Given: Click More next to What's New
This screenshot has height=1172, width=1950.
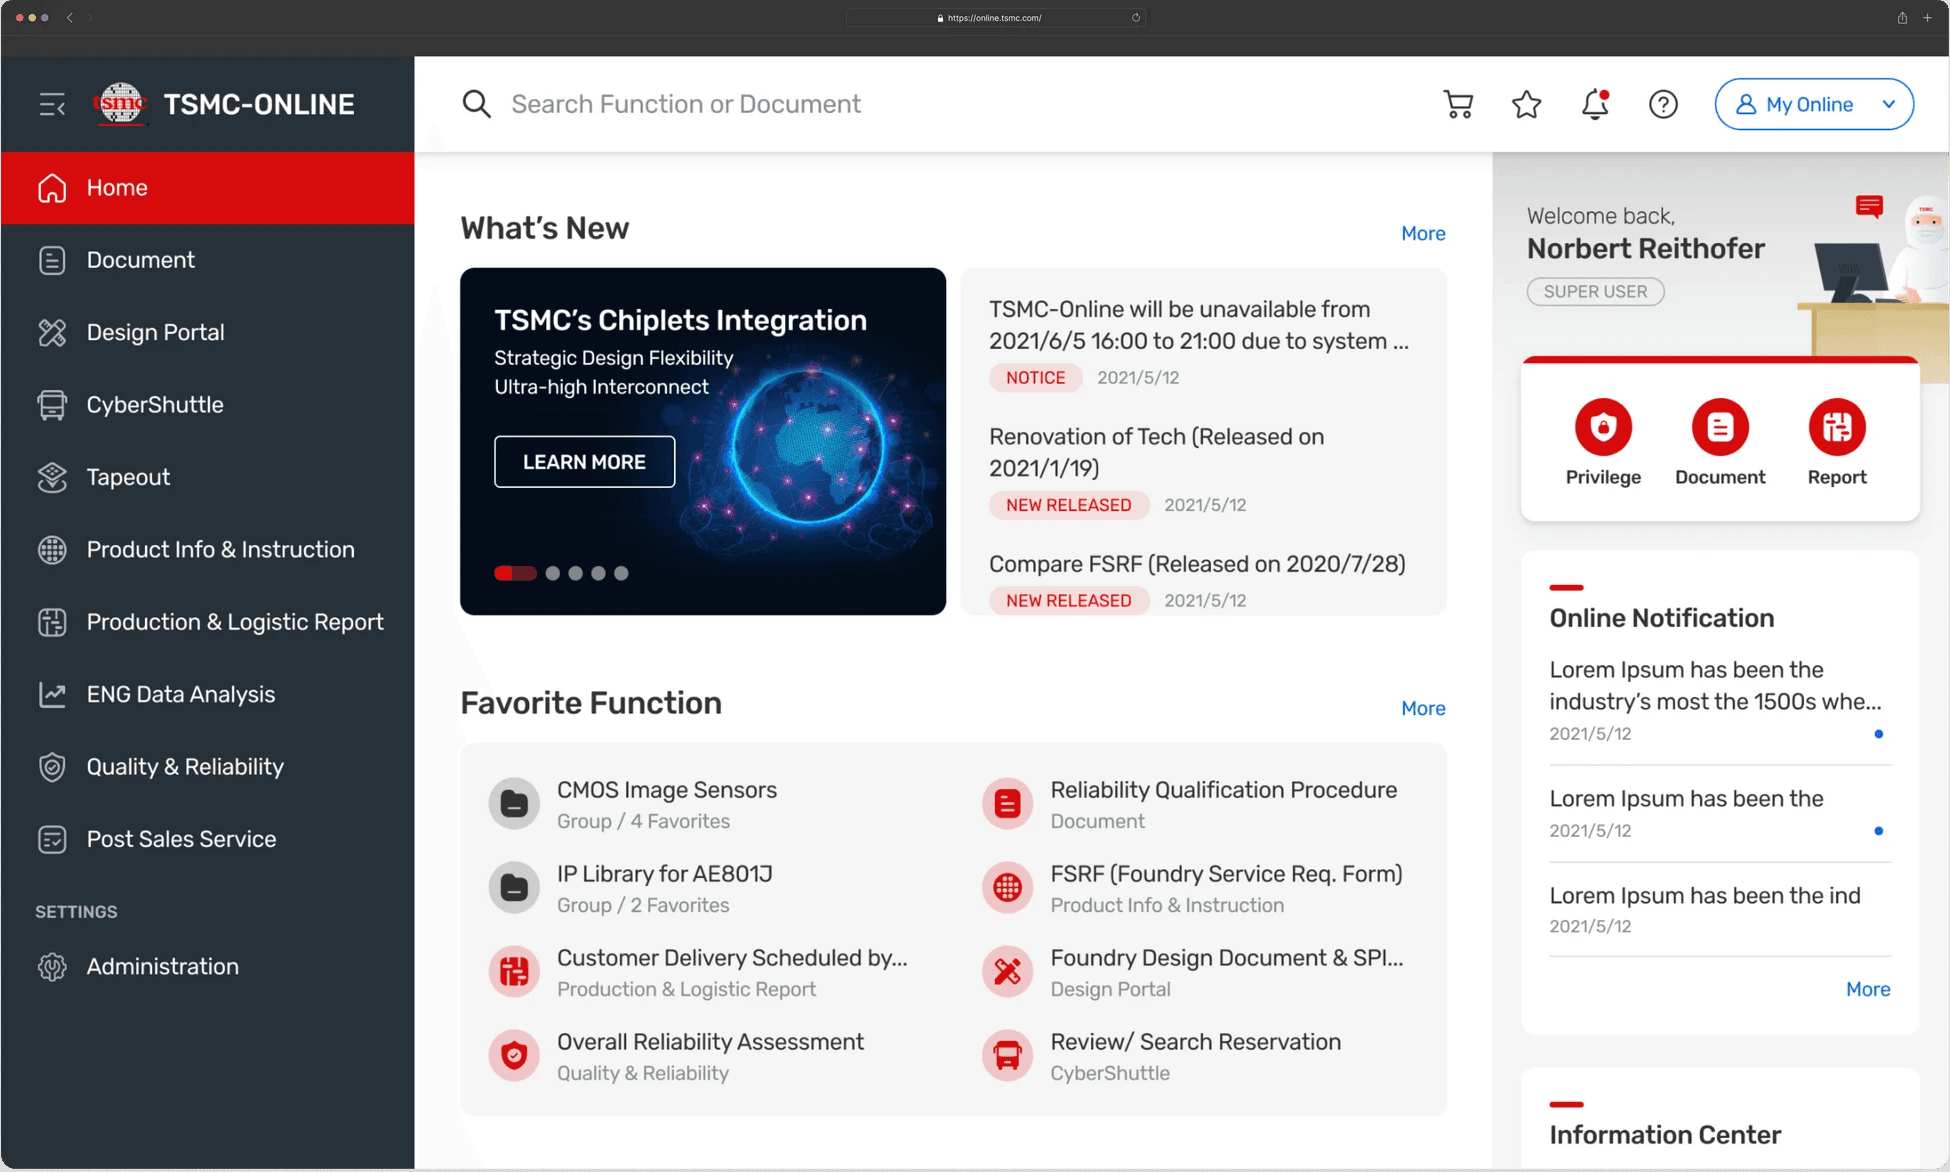Looking at the screenshot, I should (1423, 233).
